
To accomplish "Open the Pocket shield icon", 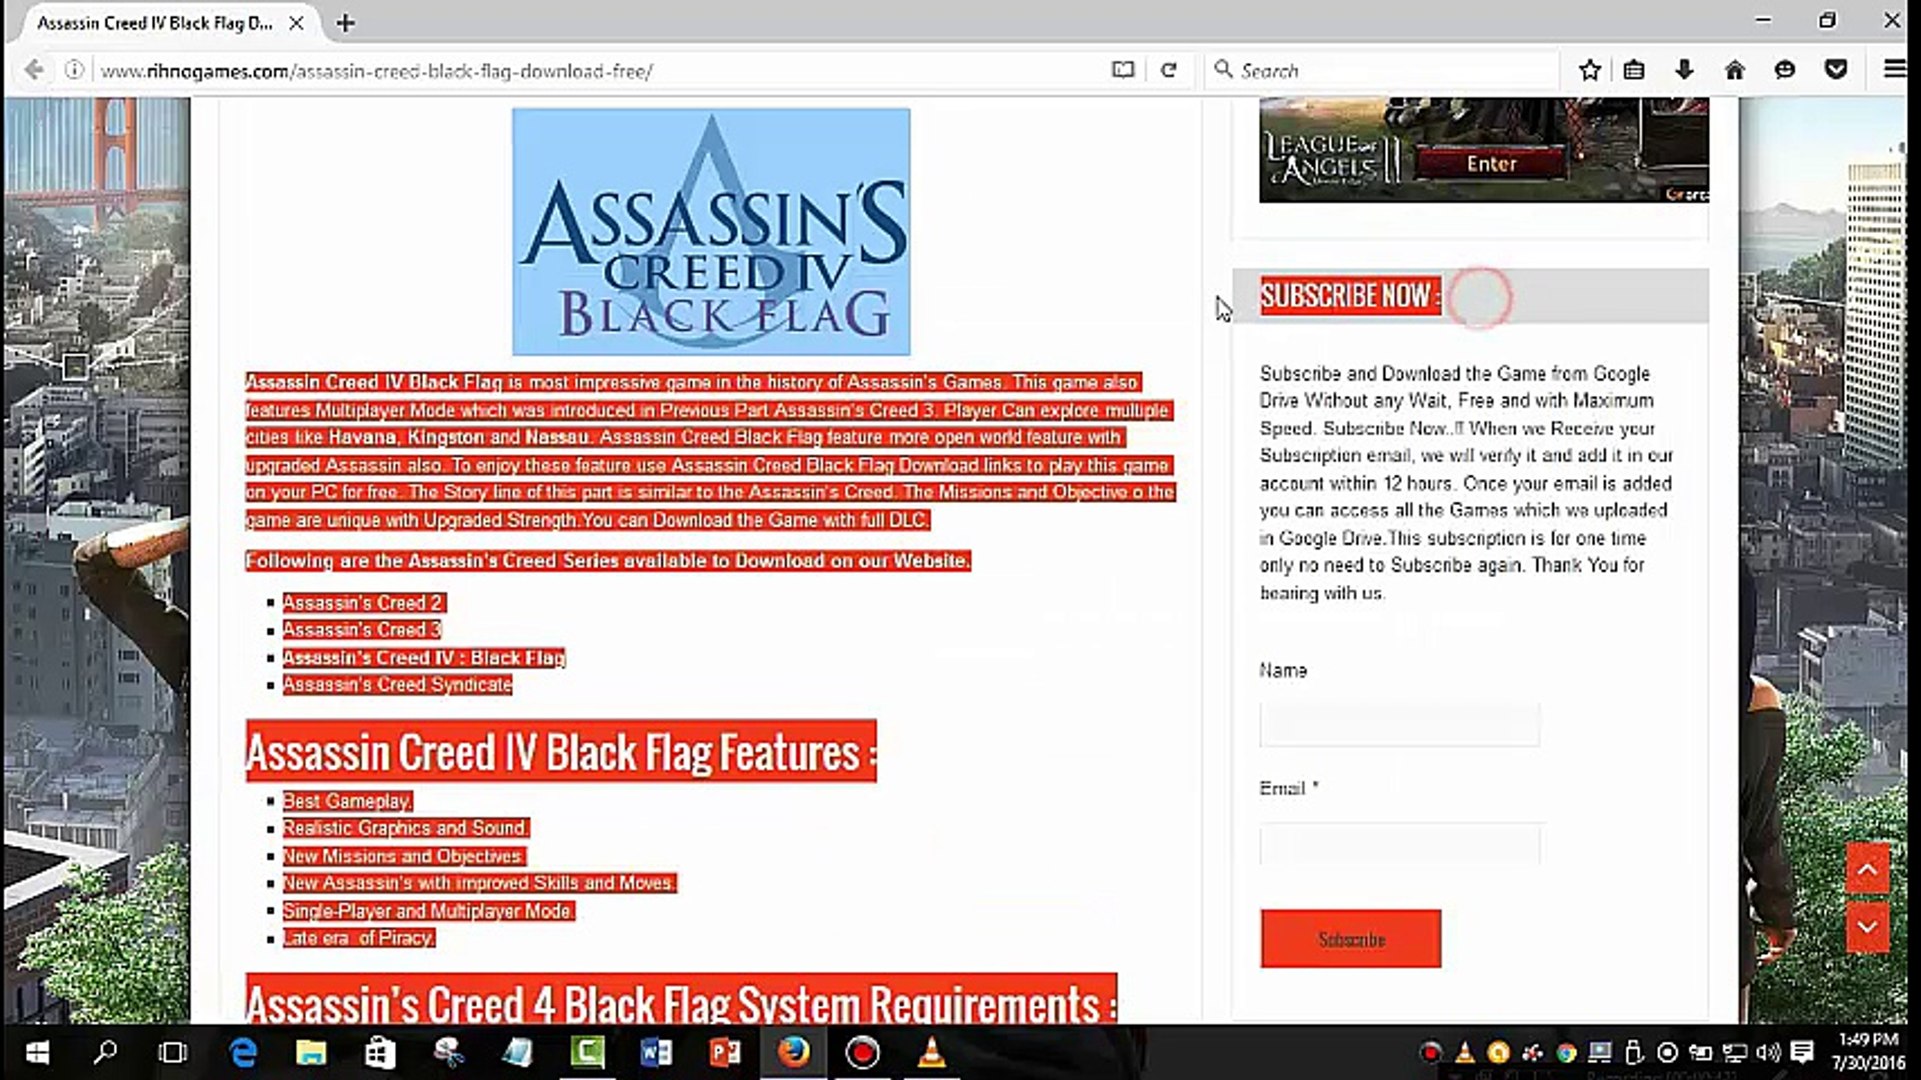I will [x=1836, y=70].
